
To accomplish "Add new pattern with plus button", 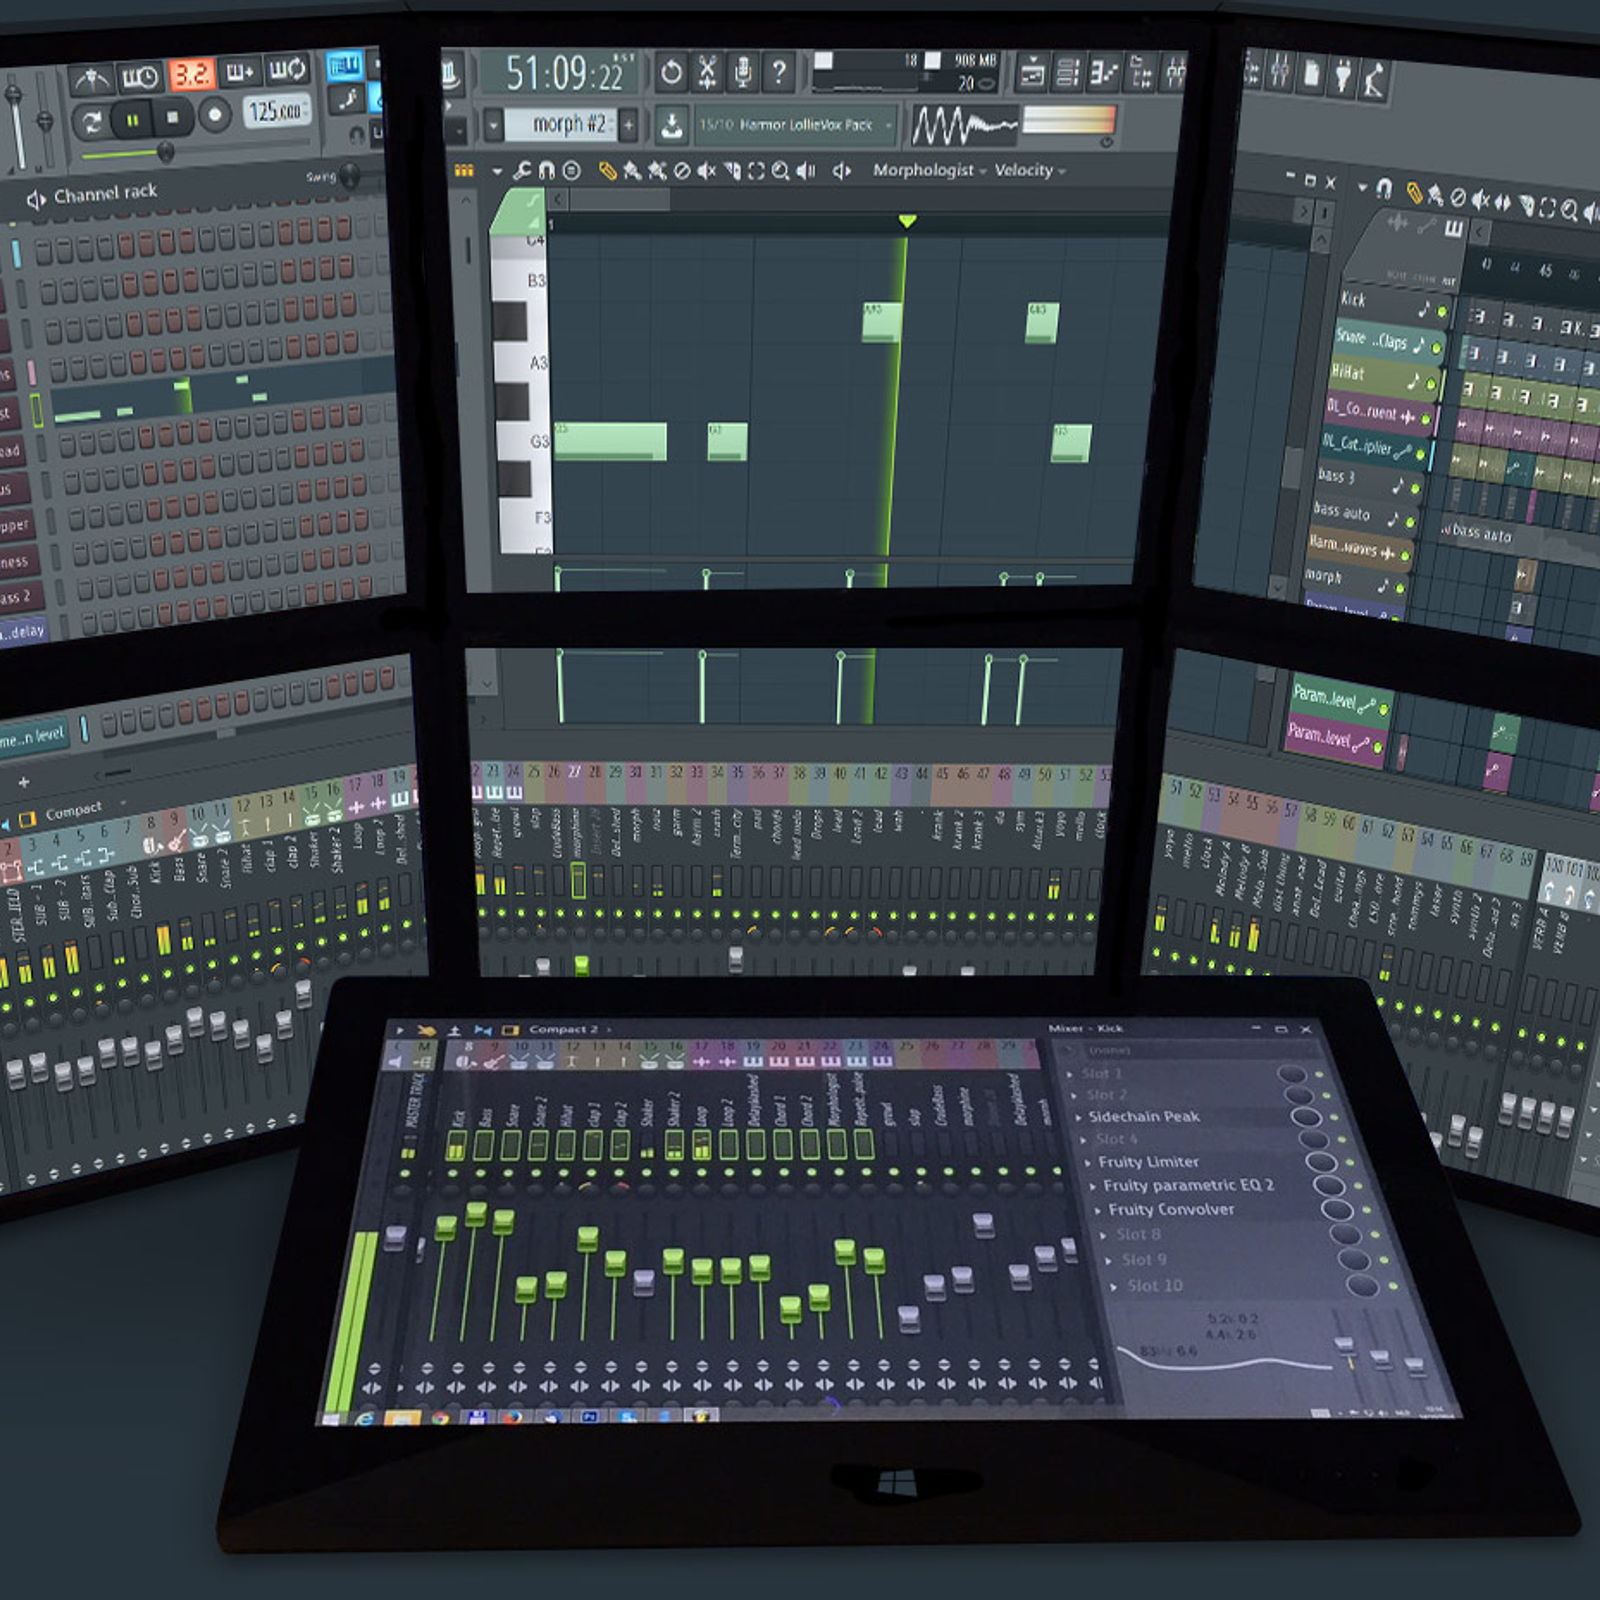I will 629,125.
